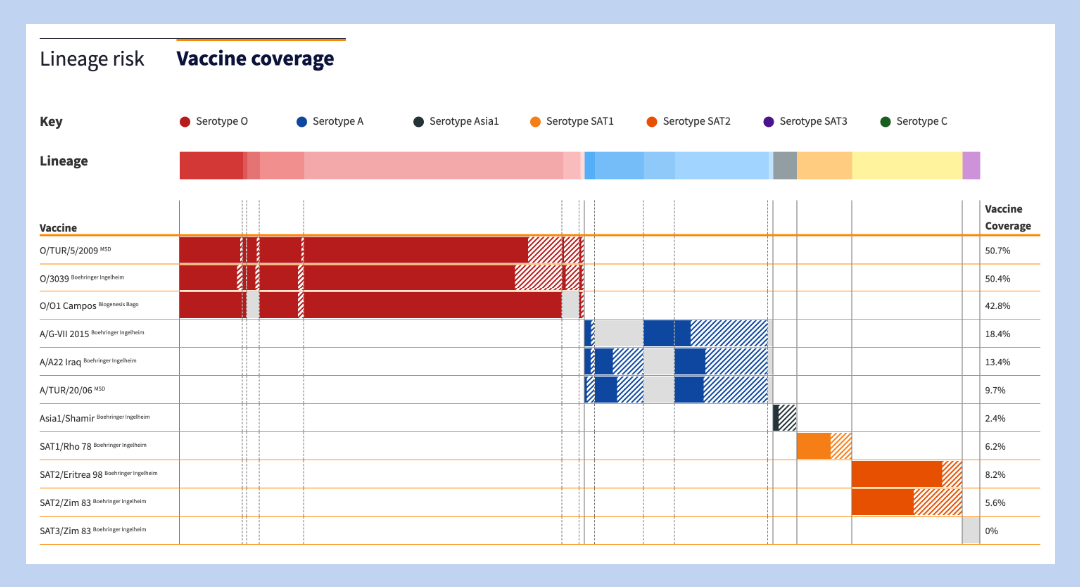Click the green Serotype C legend dot
1080x587 pixels.
[x=886, y=122]
